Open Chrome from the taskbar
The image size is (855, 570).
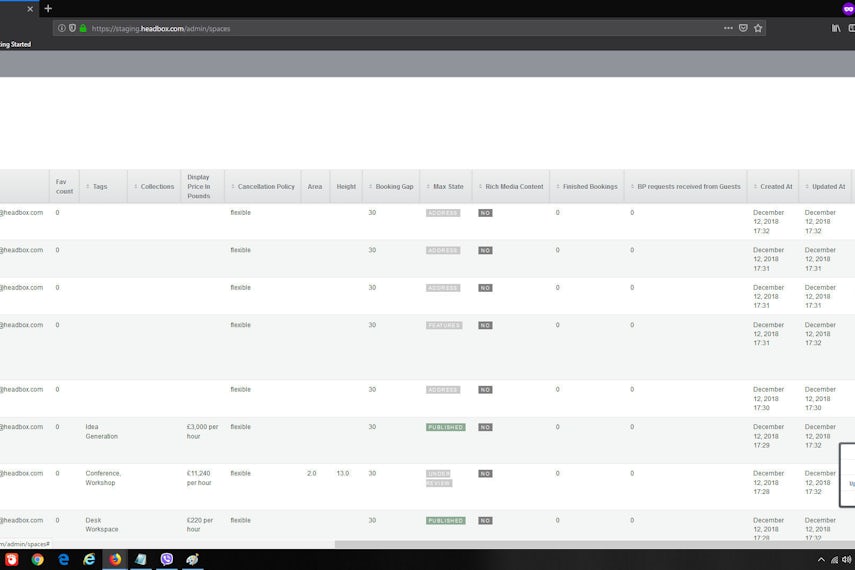[x=37, y=560]
